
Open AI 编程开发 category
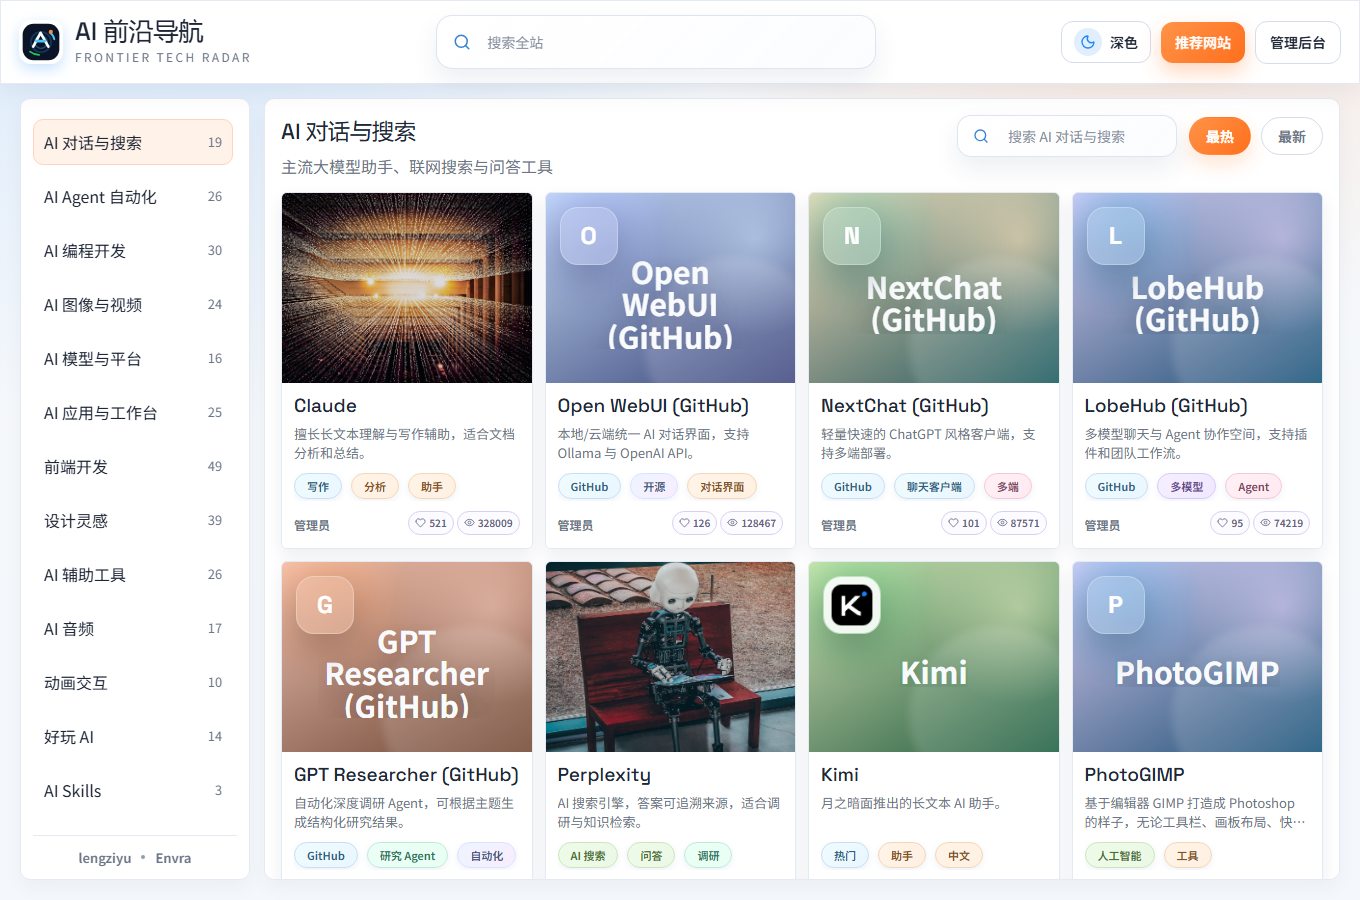[x=133, y=251]
